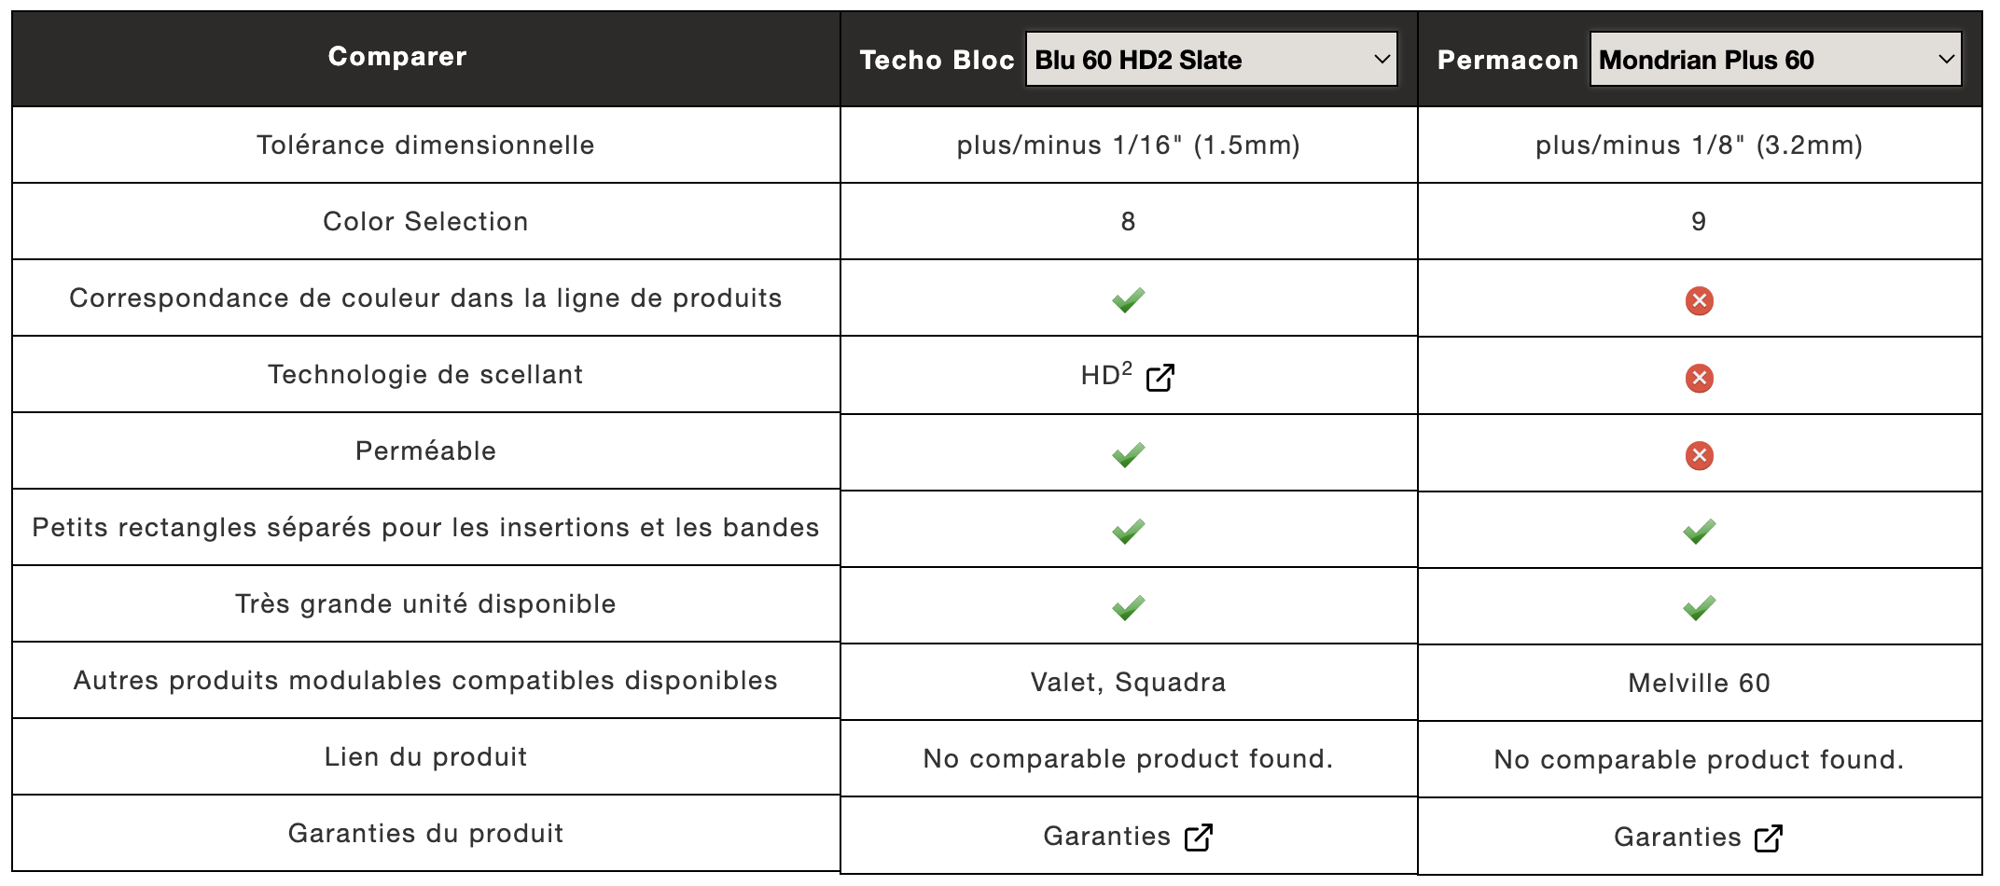
Task: Click the HD² sealant technology text
Action: click(x=1107, y=375)
